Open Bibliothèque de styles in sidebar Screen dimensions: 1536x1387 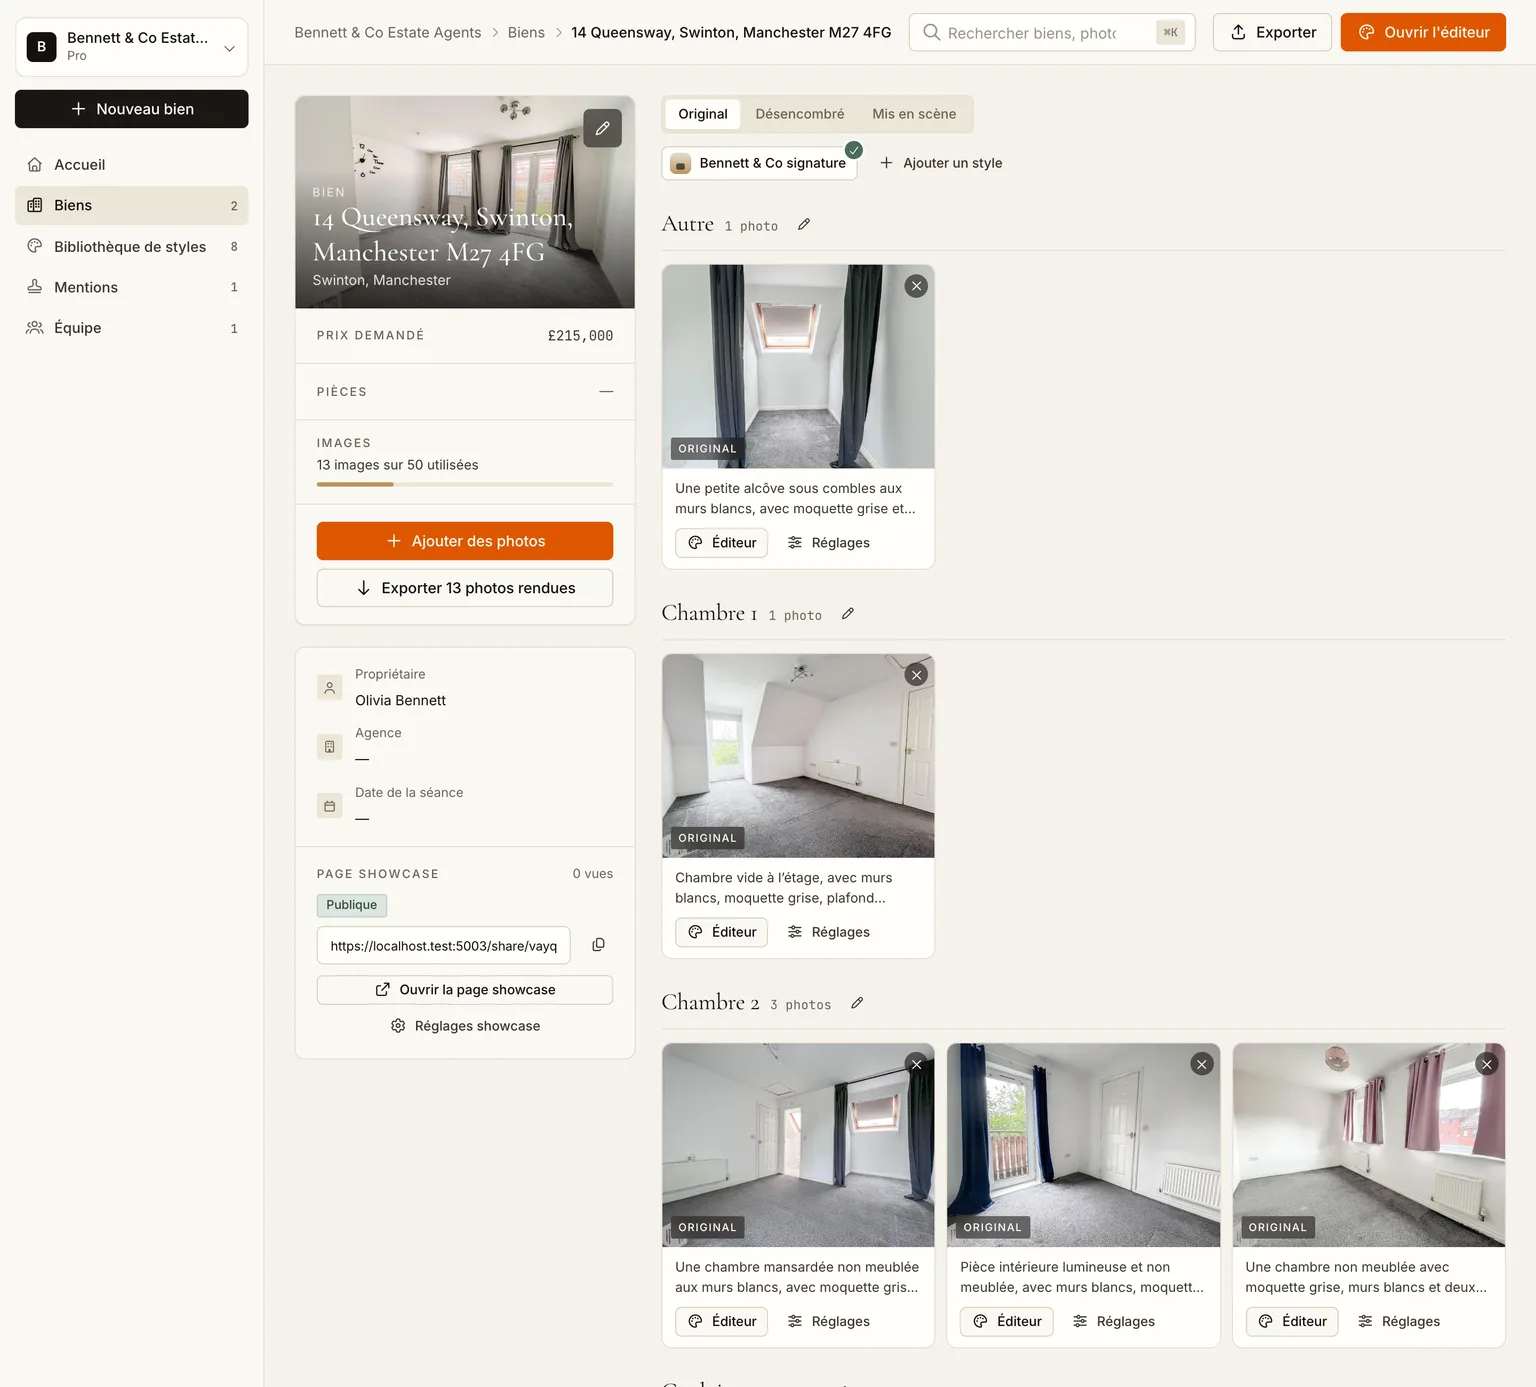pos(132,246)
